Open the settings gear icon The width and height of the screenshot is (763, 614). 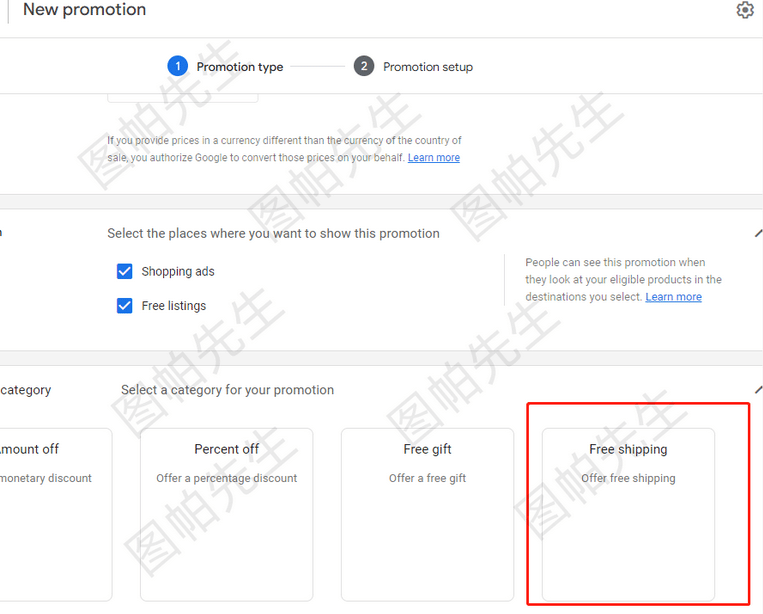click(745, 10)
